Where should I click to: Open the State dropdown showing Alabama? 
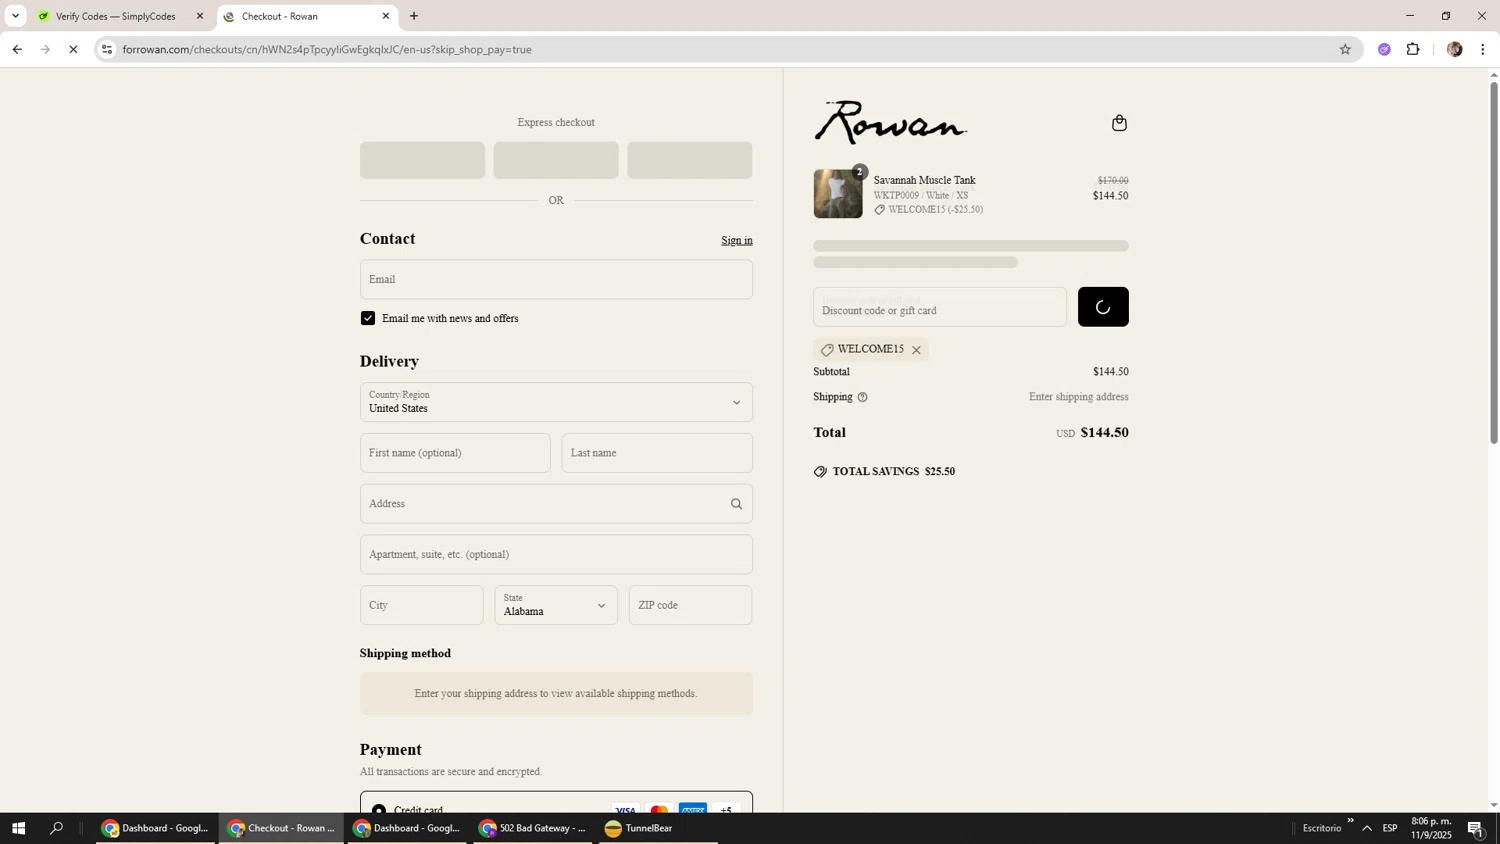point(556,605)
